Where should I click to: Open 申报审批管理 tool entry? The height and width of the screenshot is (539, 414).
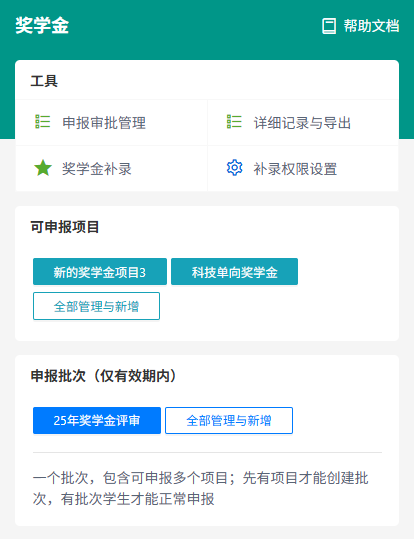point(104,123)
